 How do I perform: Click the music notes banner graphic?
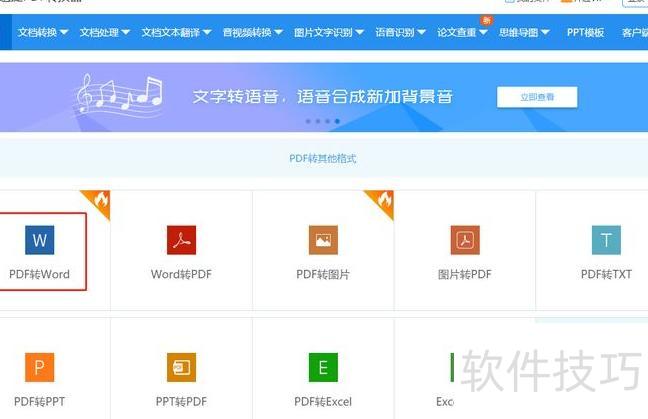(119, 96)
